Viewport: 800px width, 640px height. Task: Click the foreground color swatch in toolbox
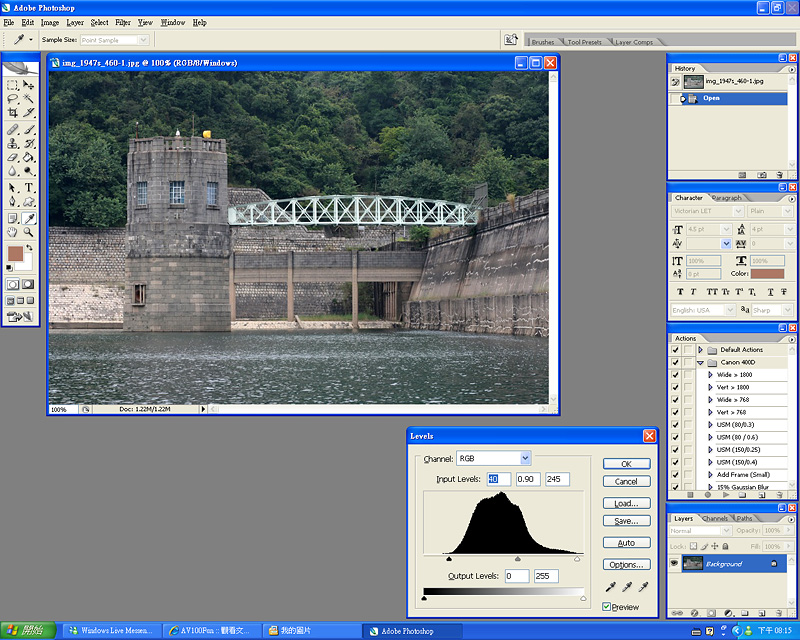point(16,255)
